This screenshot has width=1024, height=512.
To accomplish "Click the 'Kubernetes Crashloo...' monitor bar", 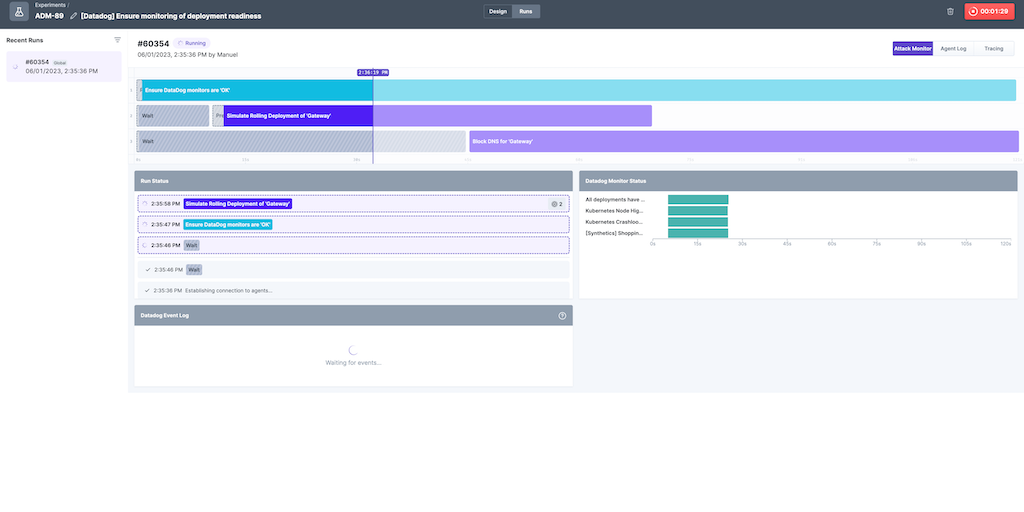I will [x=697, y=222].
